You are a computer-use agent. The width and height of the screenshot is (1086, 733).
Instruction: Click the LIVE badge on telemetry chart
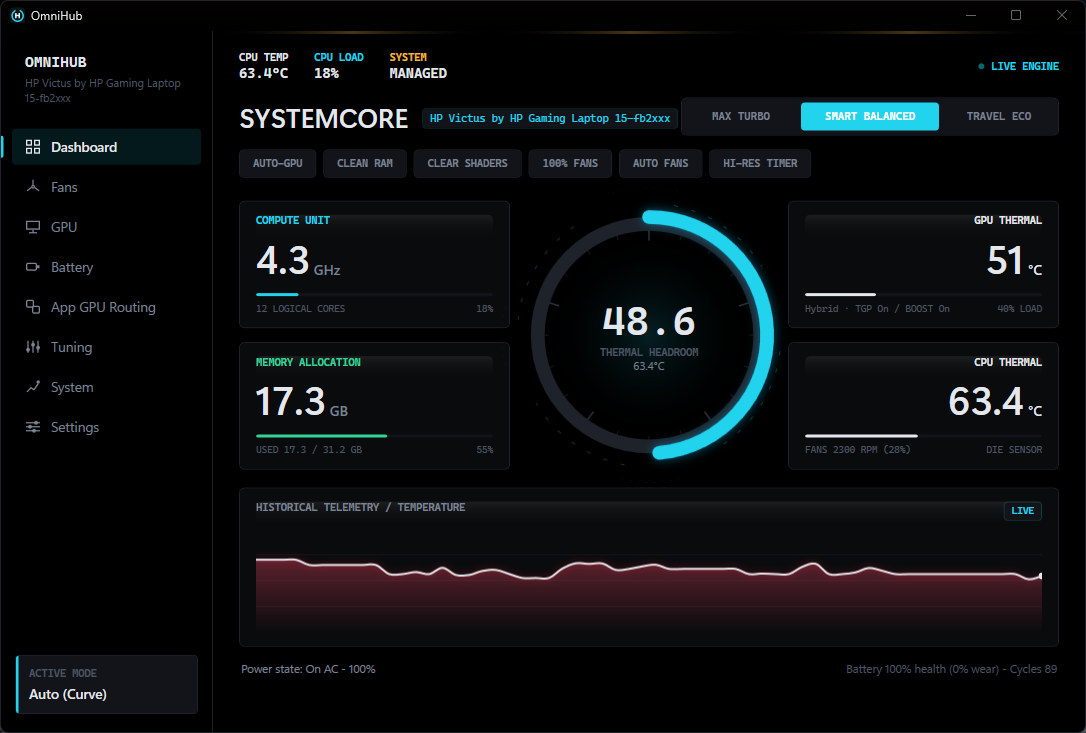[1023, 511]
